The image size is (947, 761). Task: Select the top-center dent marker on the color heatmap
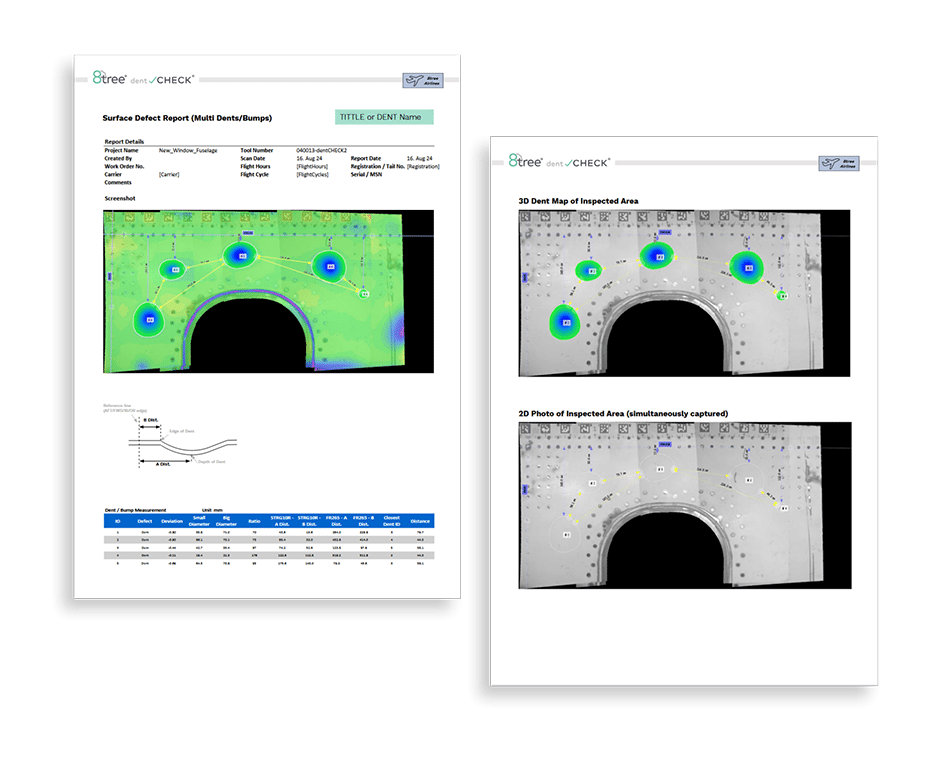240,256
